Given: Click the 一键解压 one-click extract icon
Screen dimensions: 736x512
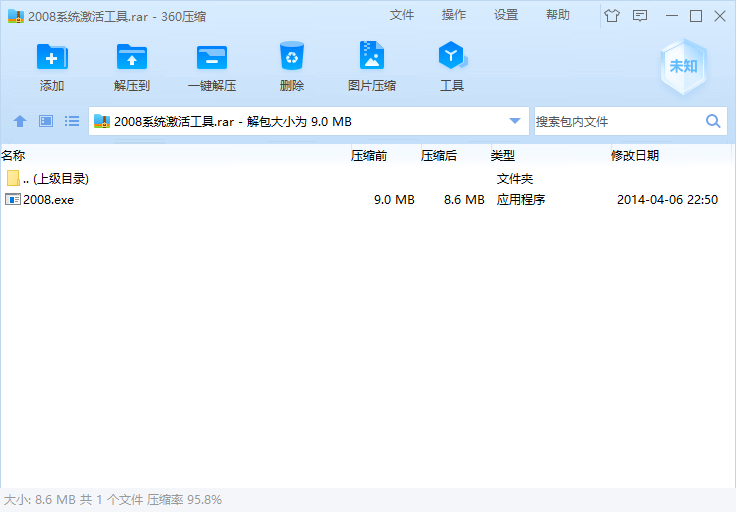Looking at the screenshot, I should 212,58.
